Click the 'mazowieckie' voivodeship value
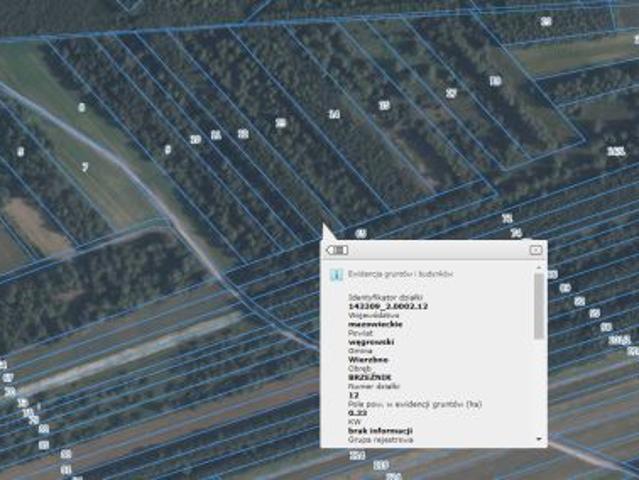Viewport: 639px width, 480px height. coord(373,324)
